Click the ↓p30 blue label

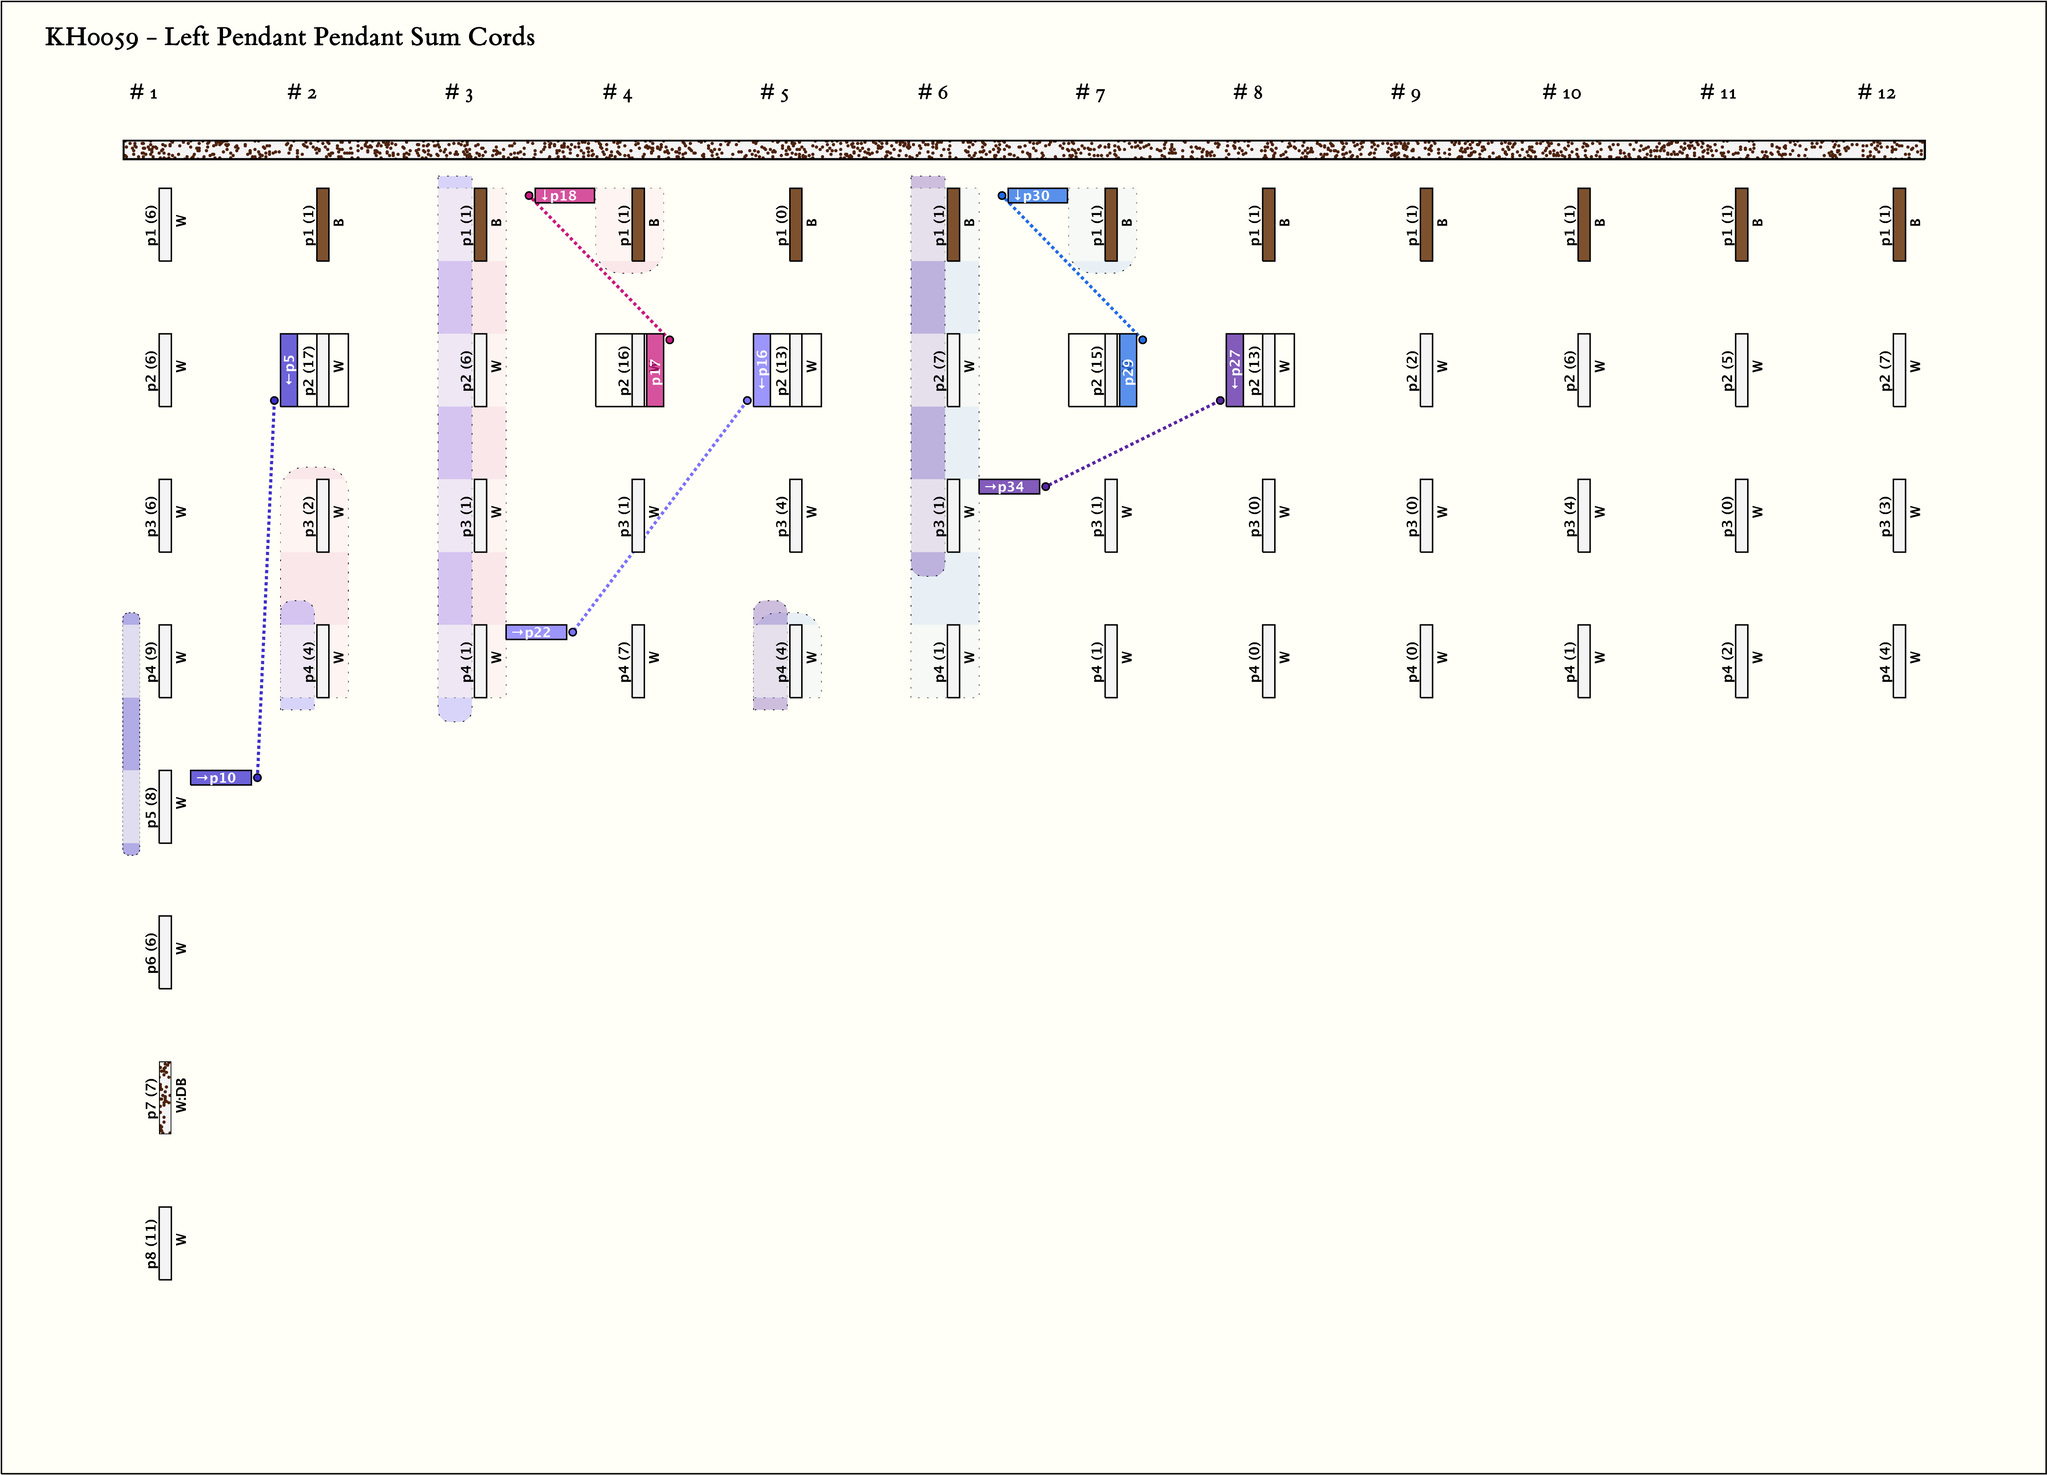point(1037,196)
